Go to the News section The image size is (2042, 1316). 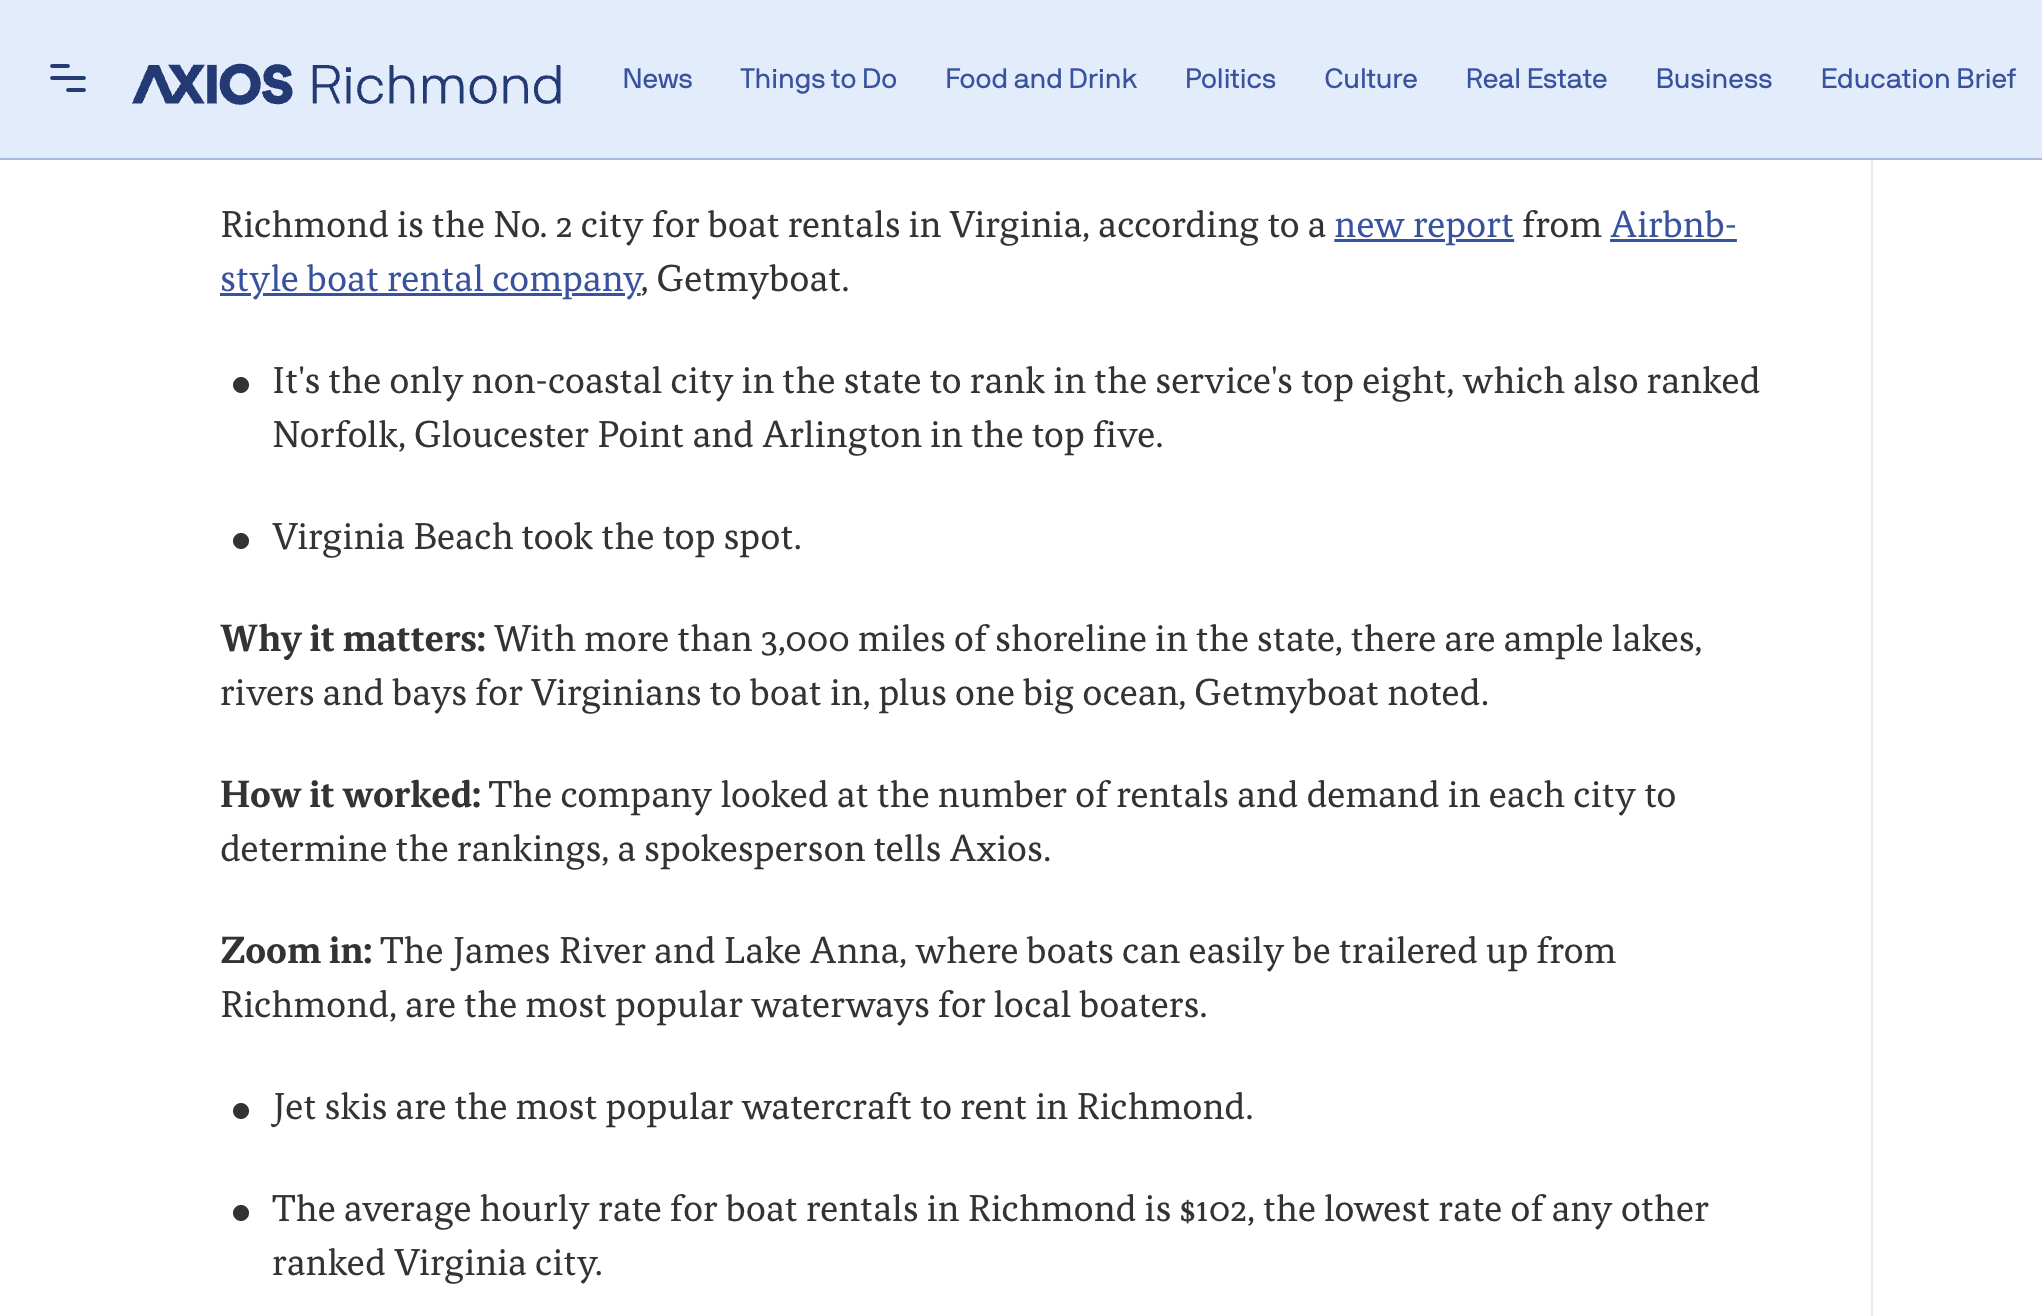[x=657, y=79]
